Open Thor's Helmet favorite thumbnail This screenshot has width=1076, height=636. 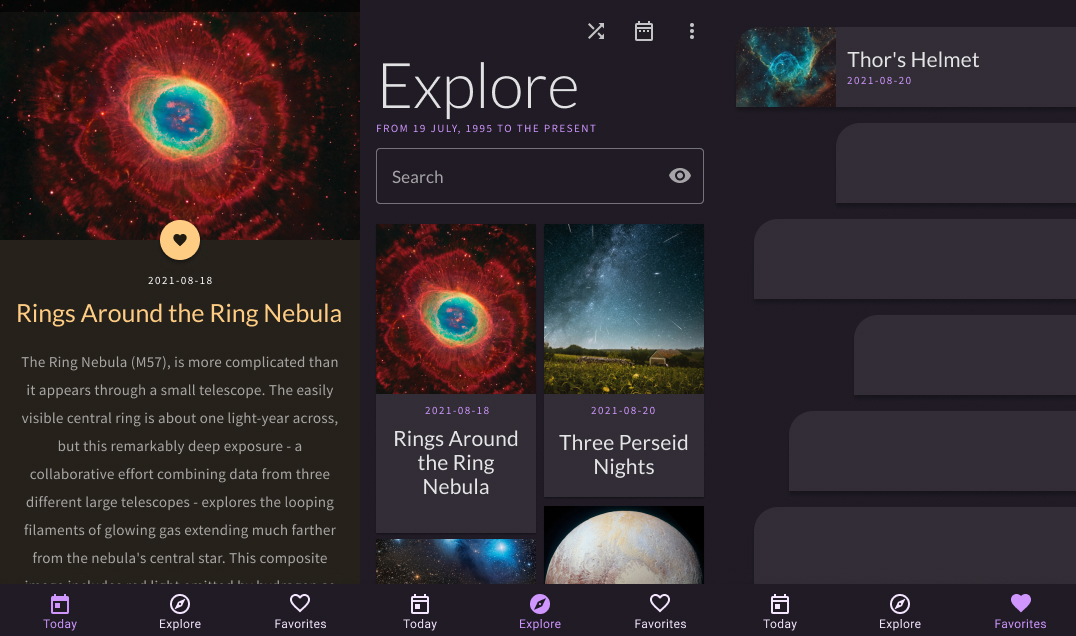786,67
